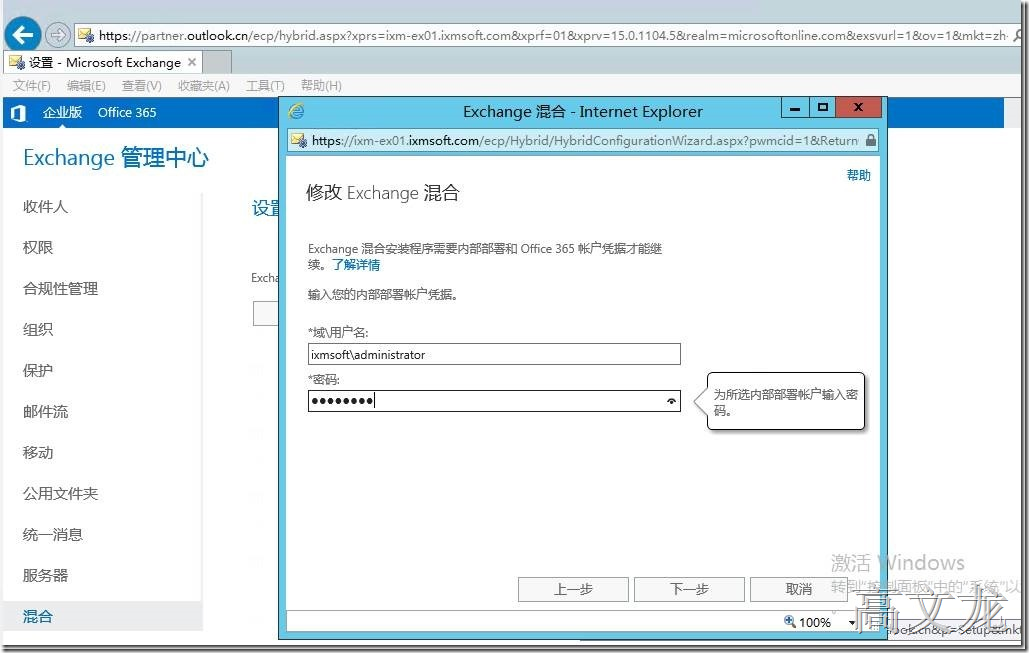
Task: Select the 设置 - Microsoft Exchange tab
Action: pyautogui.click(x=104, y=63)
